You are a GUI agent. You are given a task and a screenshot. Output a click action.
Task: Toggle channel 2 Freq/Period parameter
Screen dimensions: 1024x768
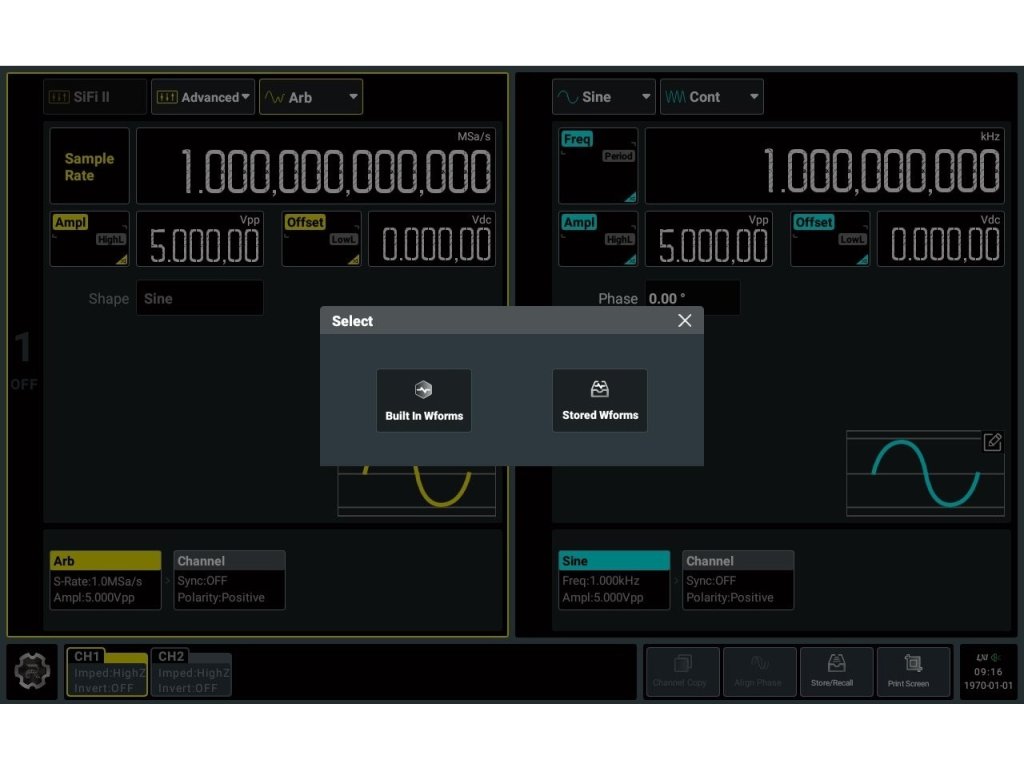coord(598,166)
